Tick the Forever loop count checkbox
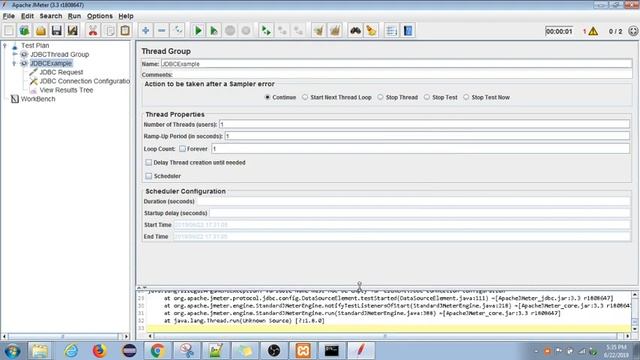Viewport: 640px width, 360px height. [182, 149]
